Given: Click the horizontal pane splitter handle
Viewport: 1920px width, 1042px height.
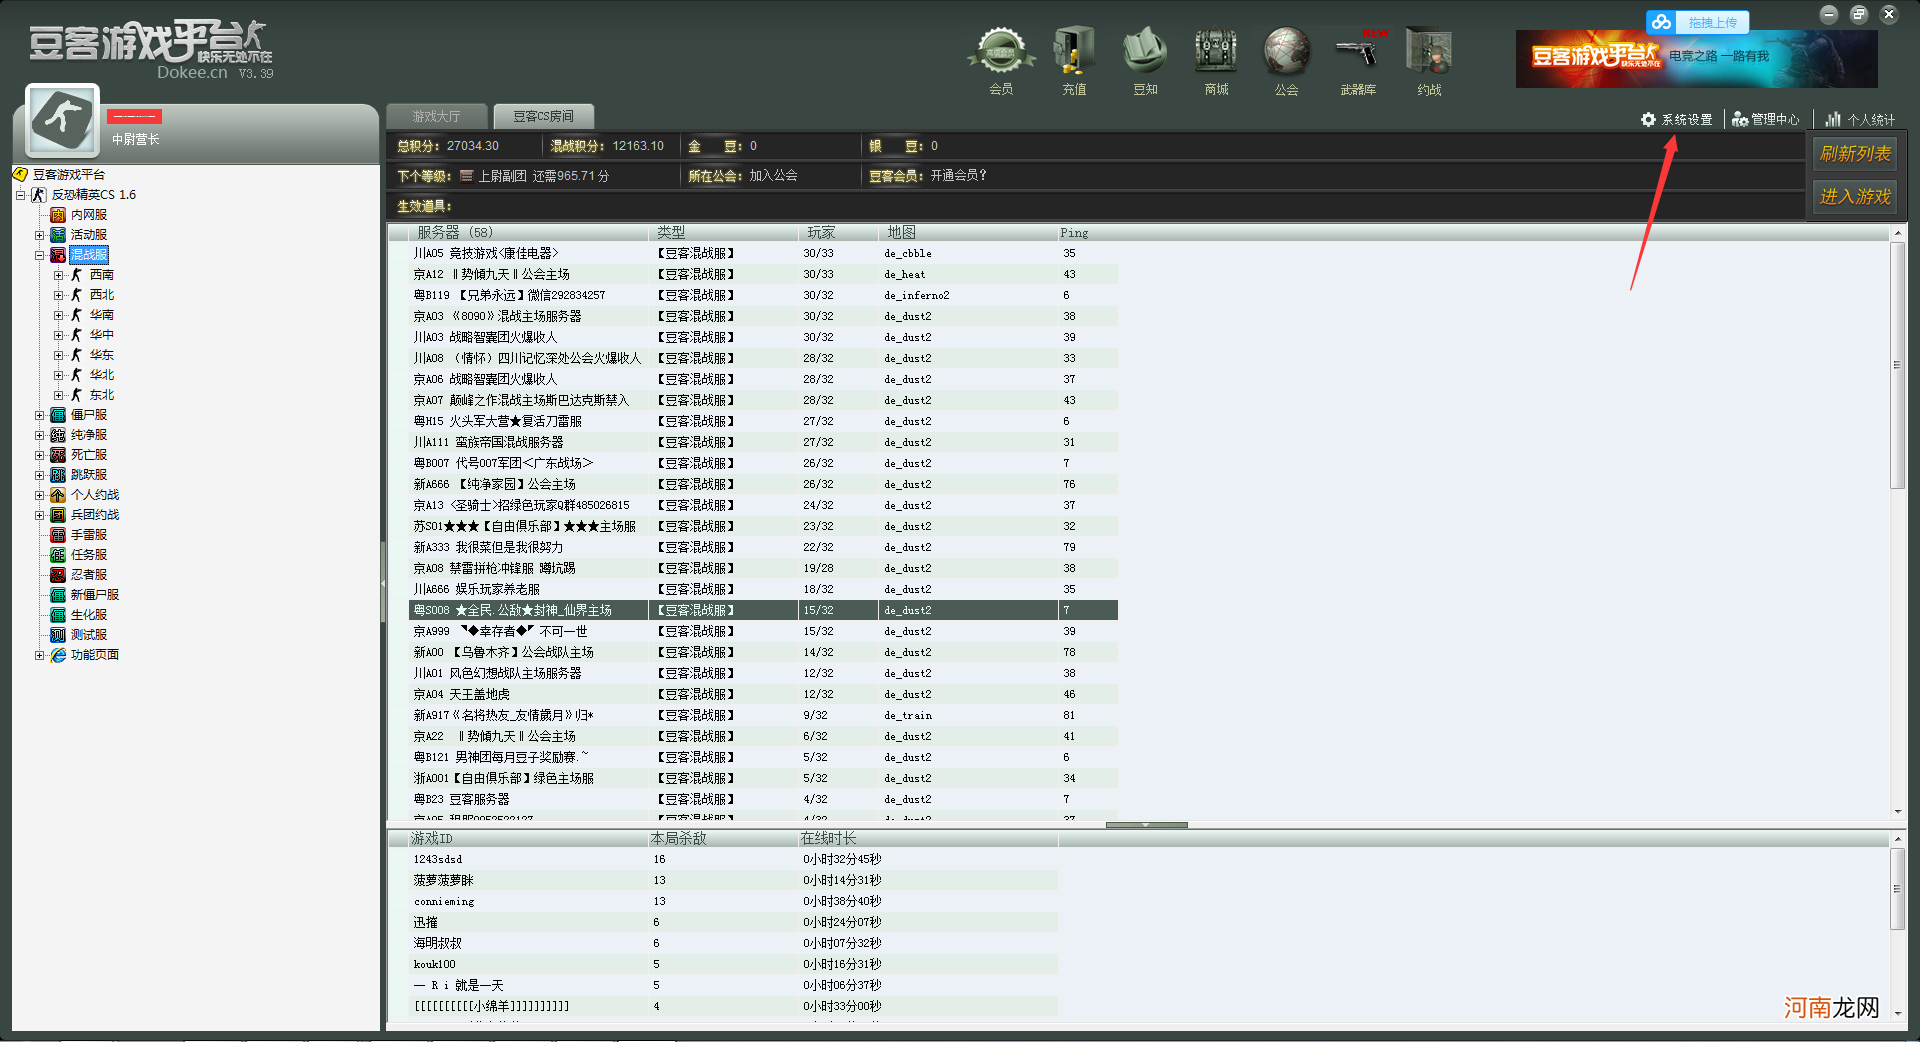Looking at the screenshot, I should pyautogui.click(x=1146, y=825).
